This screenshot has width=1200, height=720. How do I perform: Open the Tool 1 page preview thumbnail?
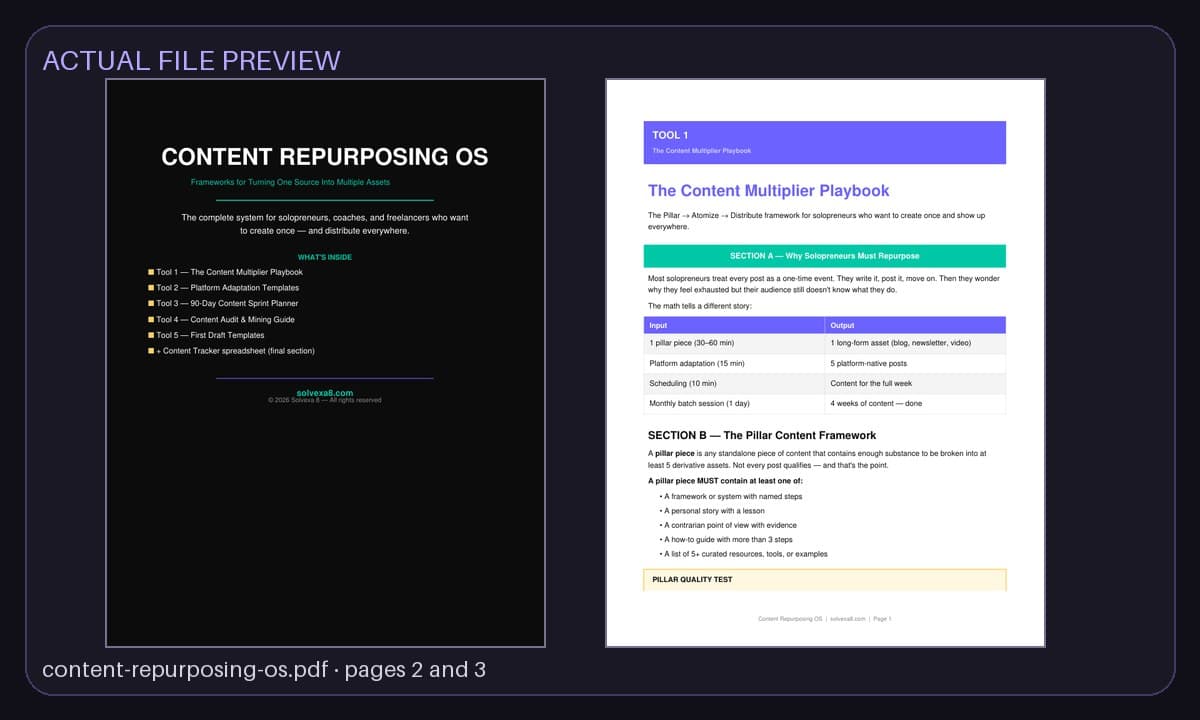(825, 363)
